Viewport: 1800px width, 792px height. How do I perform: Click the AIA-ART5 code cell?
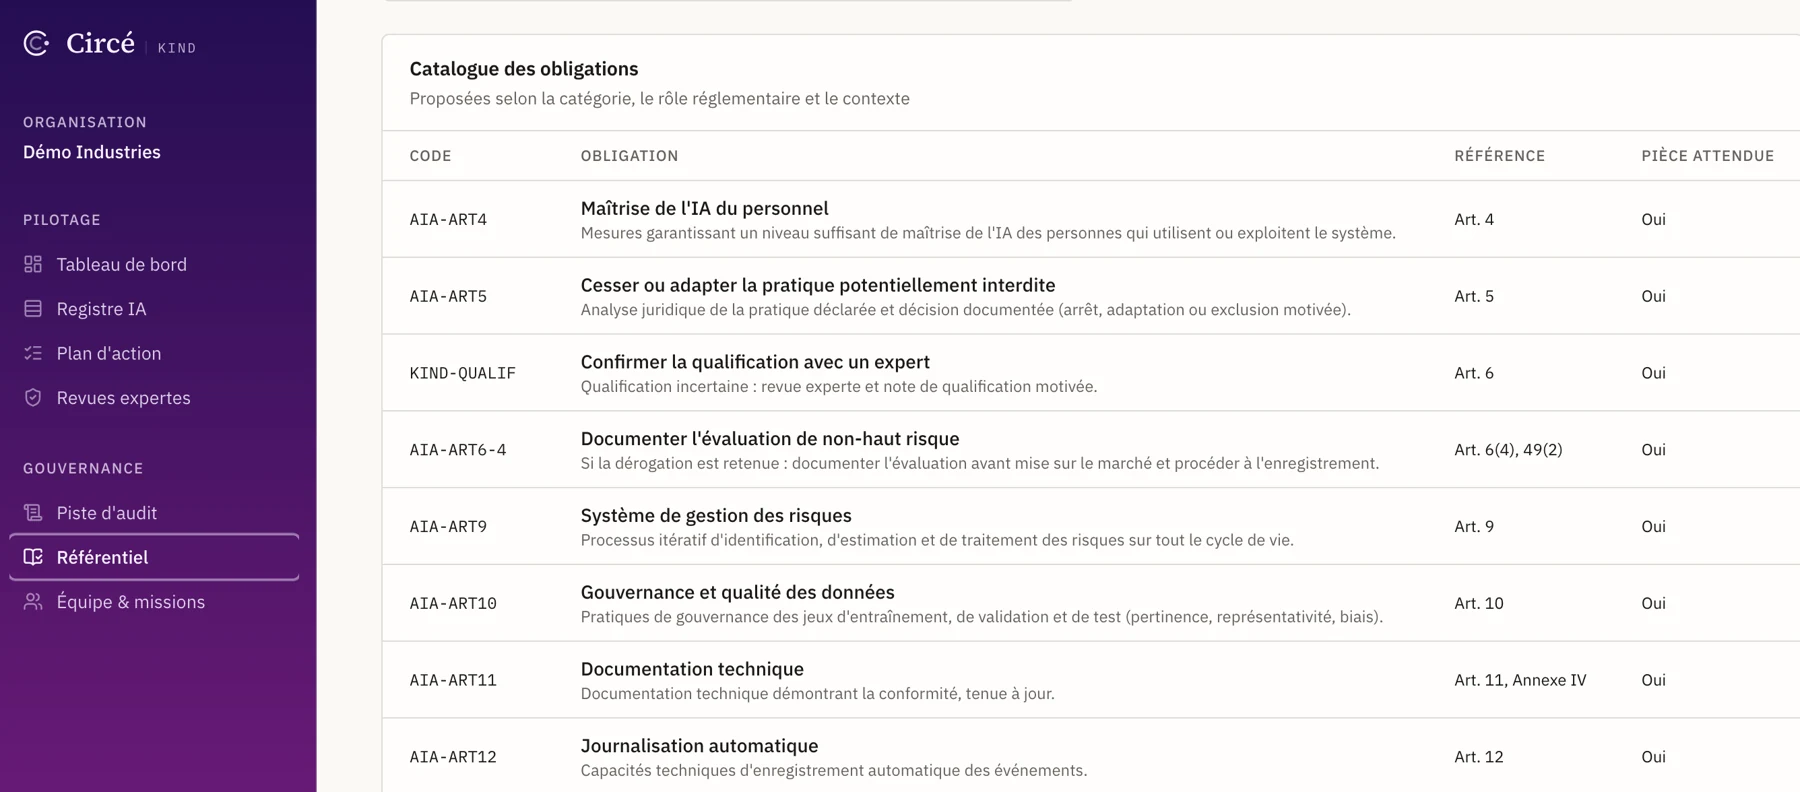click(448, 296)
